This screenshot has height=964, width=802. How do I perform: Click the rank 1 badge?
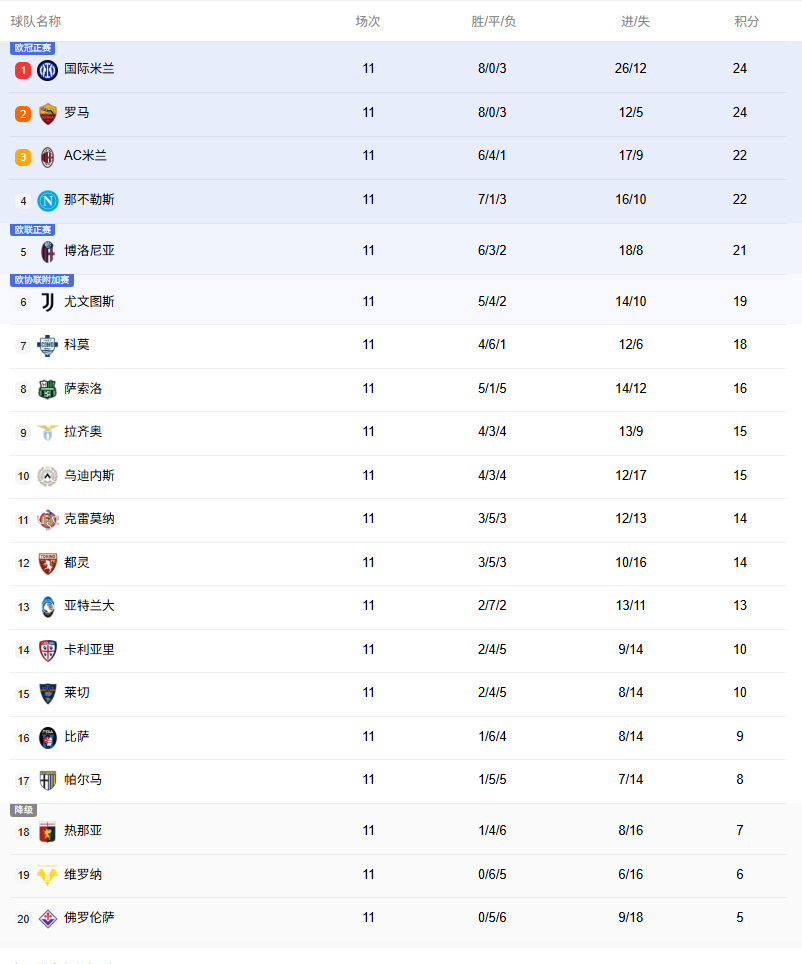23,70
